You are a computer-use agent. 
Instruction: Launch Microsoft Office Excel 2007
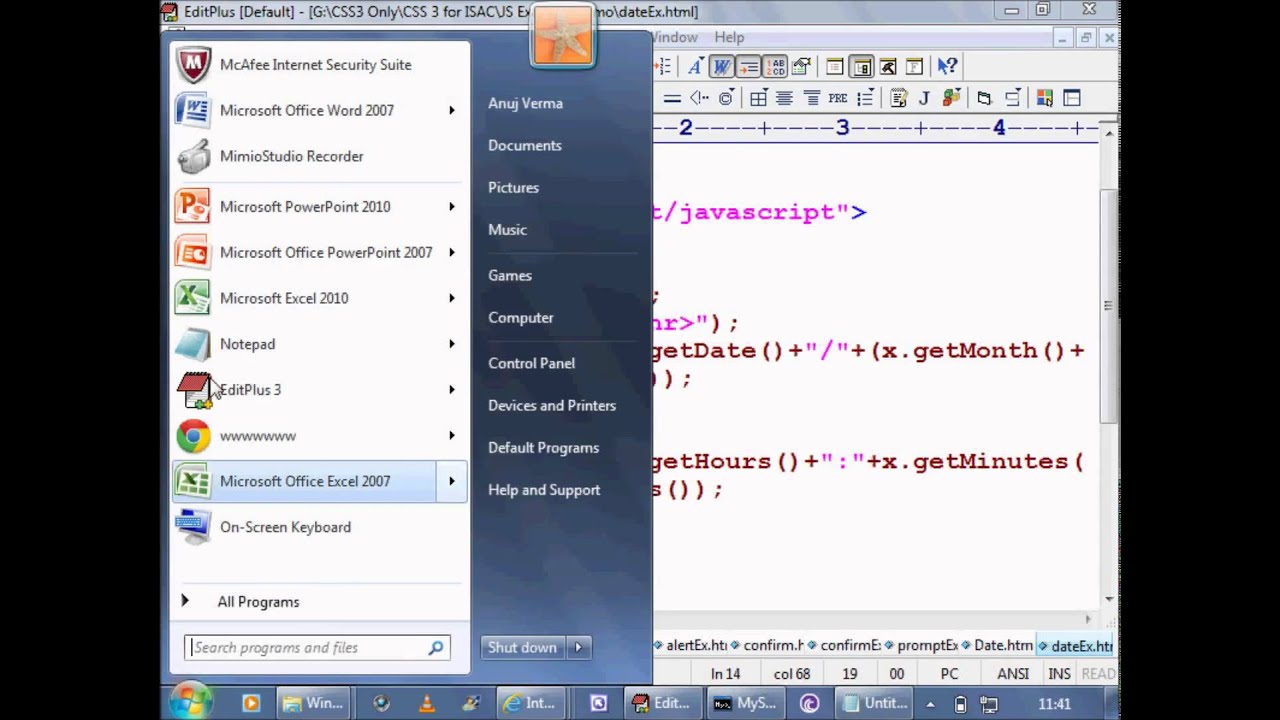click(x=305, y=482)
